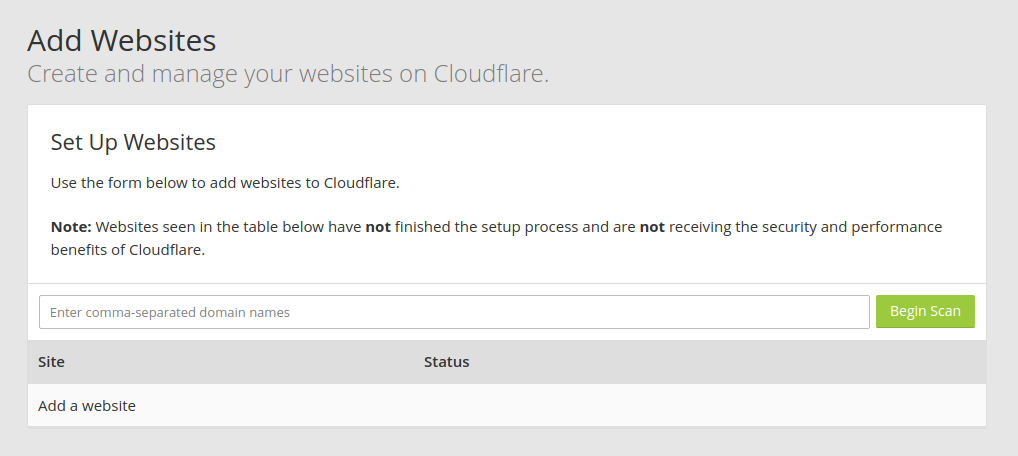1018x456 pixels.
Task: Click the word "Websites" in the "Set Up" heading
Action: 169,143
